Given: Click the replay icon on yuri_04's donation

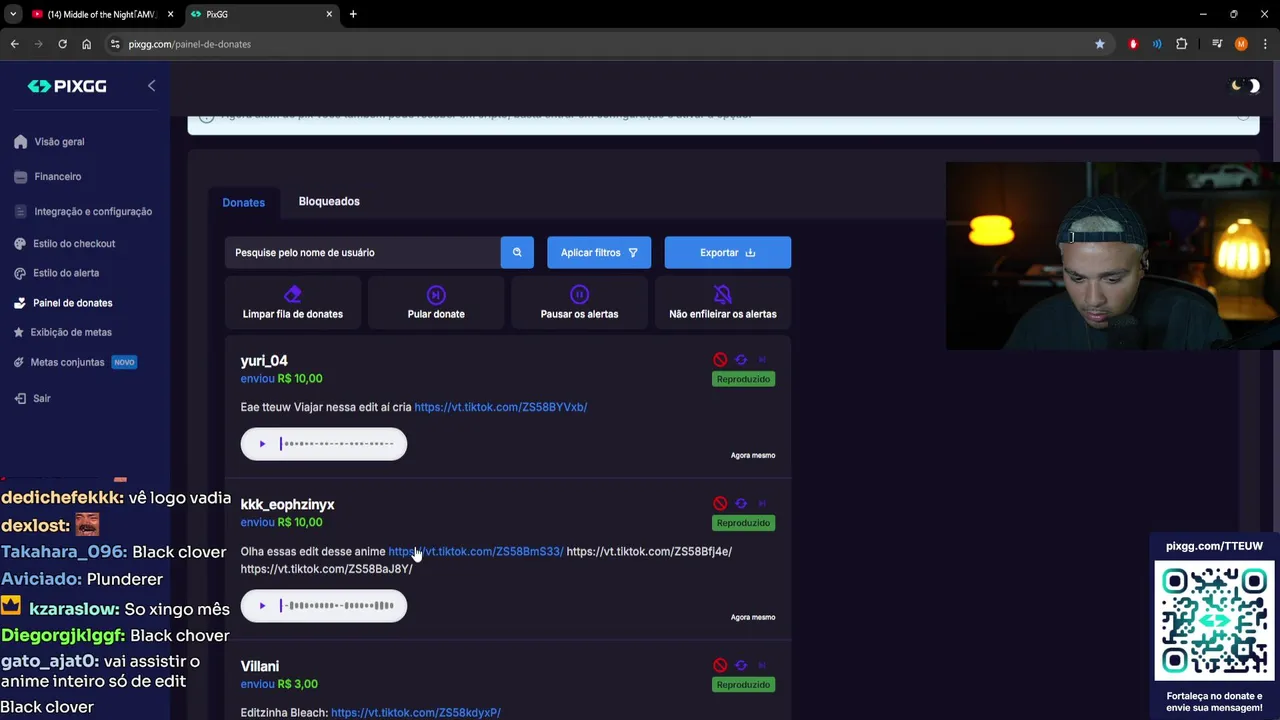Looking at the screenshot, I should [741, 360].
